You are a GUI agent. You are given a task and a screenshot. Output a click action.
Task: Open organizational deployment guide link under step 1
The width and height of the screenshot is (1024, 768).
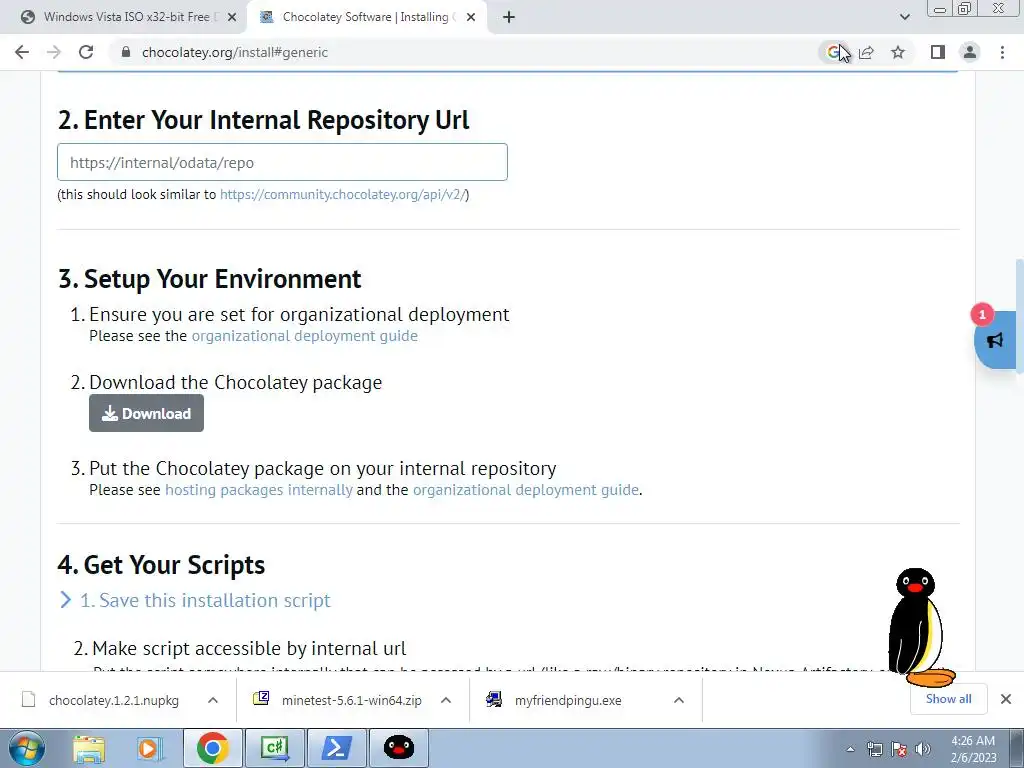304,336
